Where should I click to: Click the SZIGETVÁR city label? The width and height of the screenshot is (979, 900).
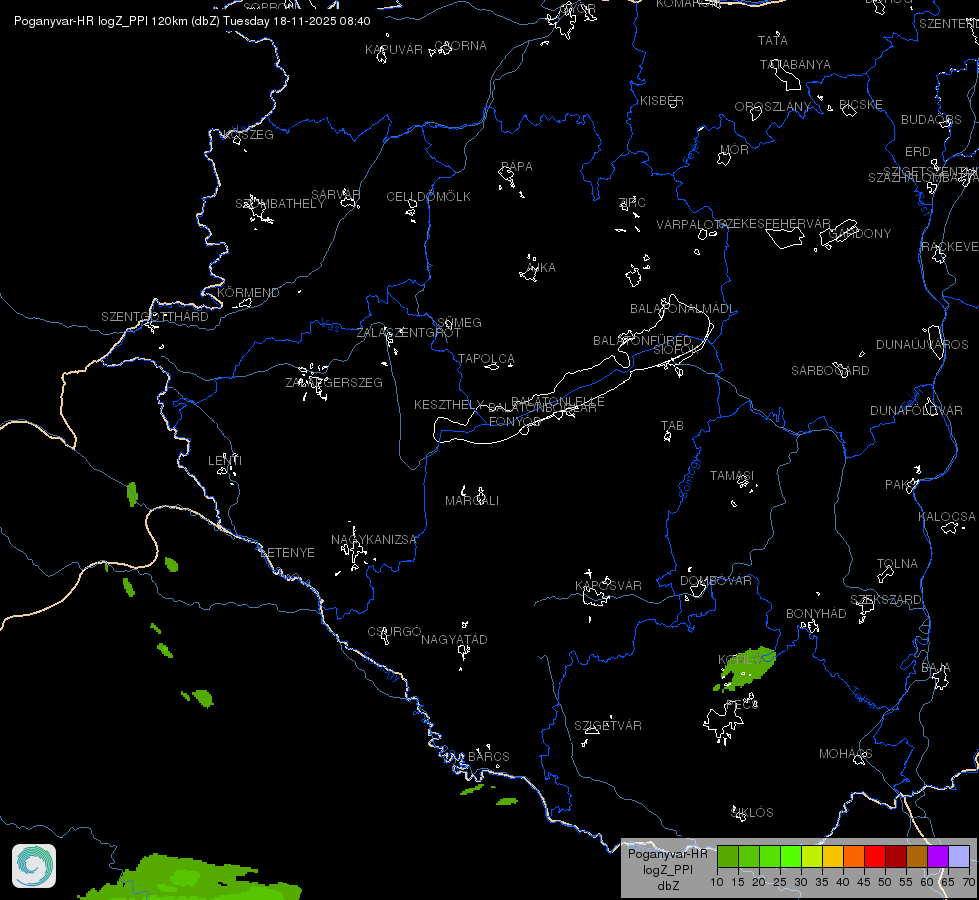pyautogui.click(x=608, y=725)
